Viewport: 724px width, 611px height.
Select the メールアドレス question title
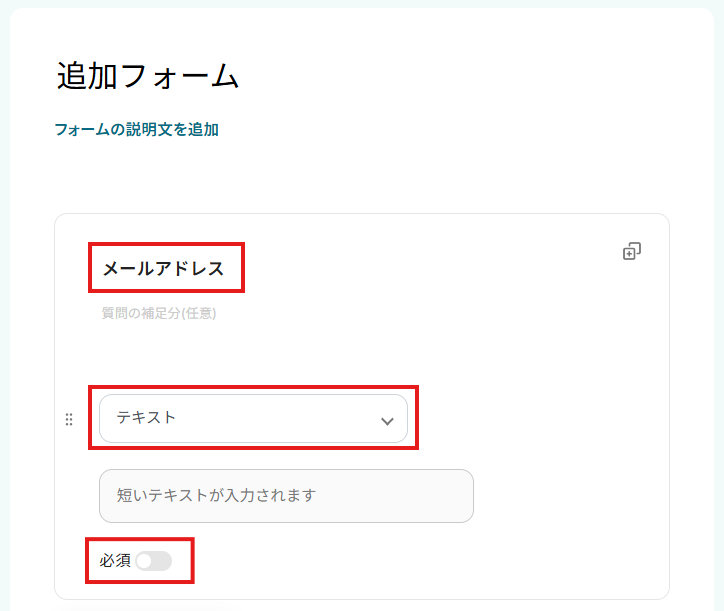tap(164, 268)
